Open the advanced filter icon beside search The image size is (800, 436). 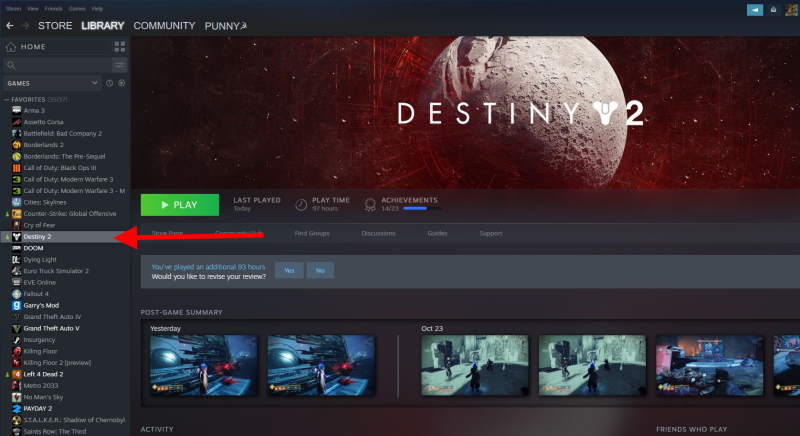pyautogui.click(x=120, y=65)
